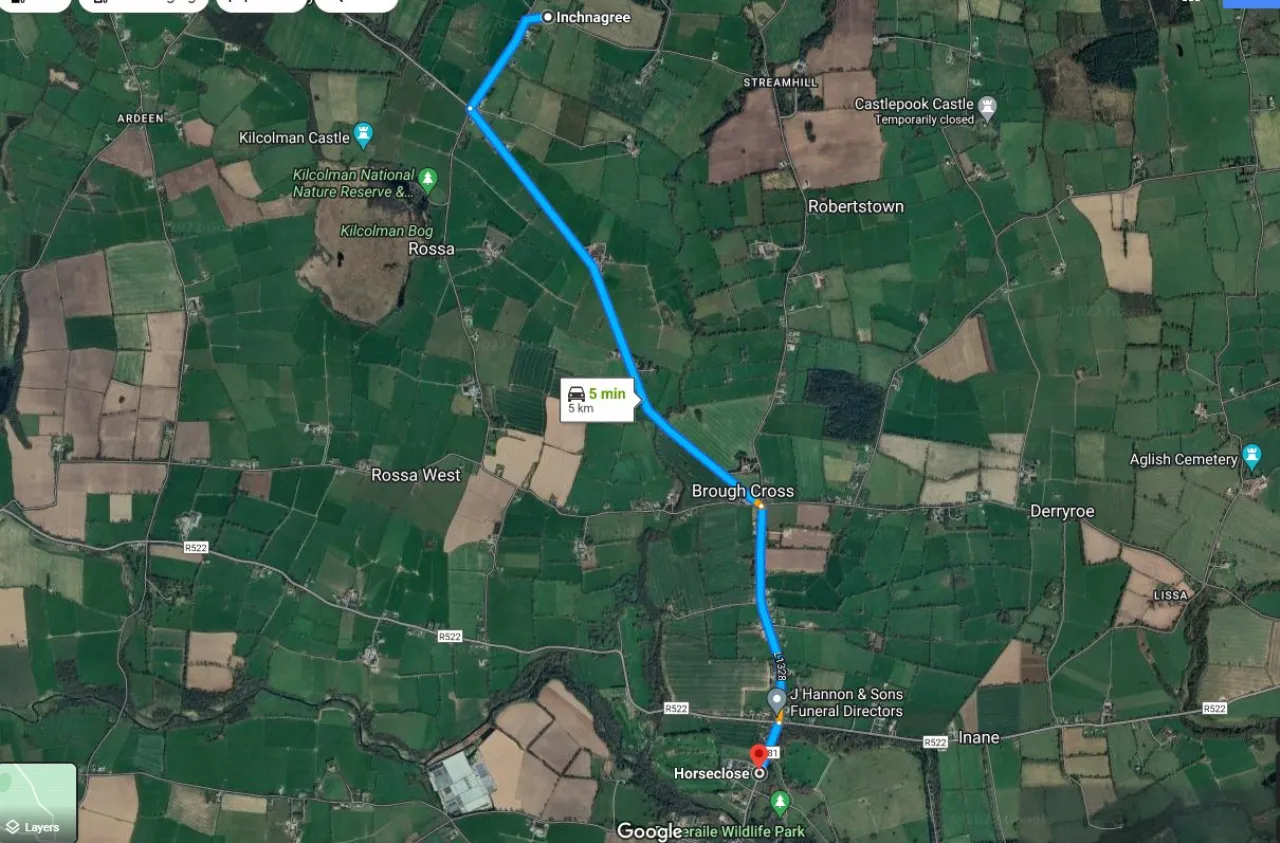Click the red Horseclose destination pin
The image size is (1280, 843).
759,756
